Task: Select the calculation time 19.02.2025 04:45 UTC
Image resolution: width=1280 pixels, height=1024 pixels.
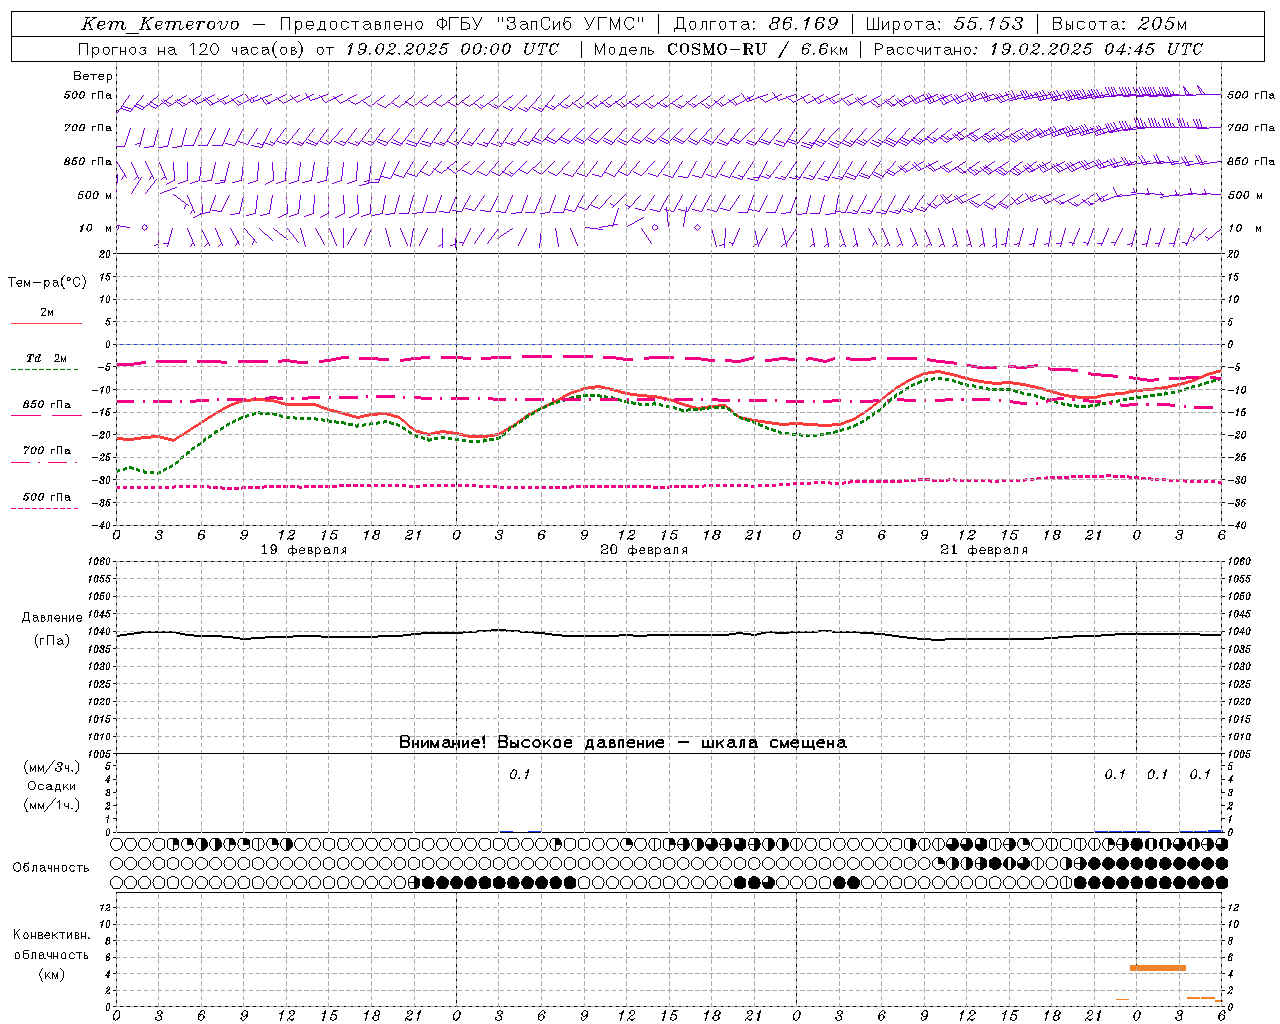Action: coord(1096,49)
